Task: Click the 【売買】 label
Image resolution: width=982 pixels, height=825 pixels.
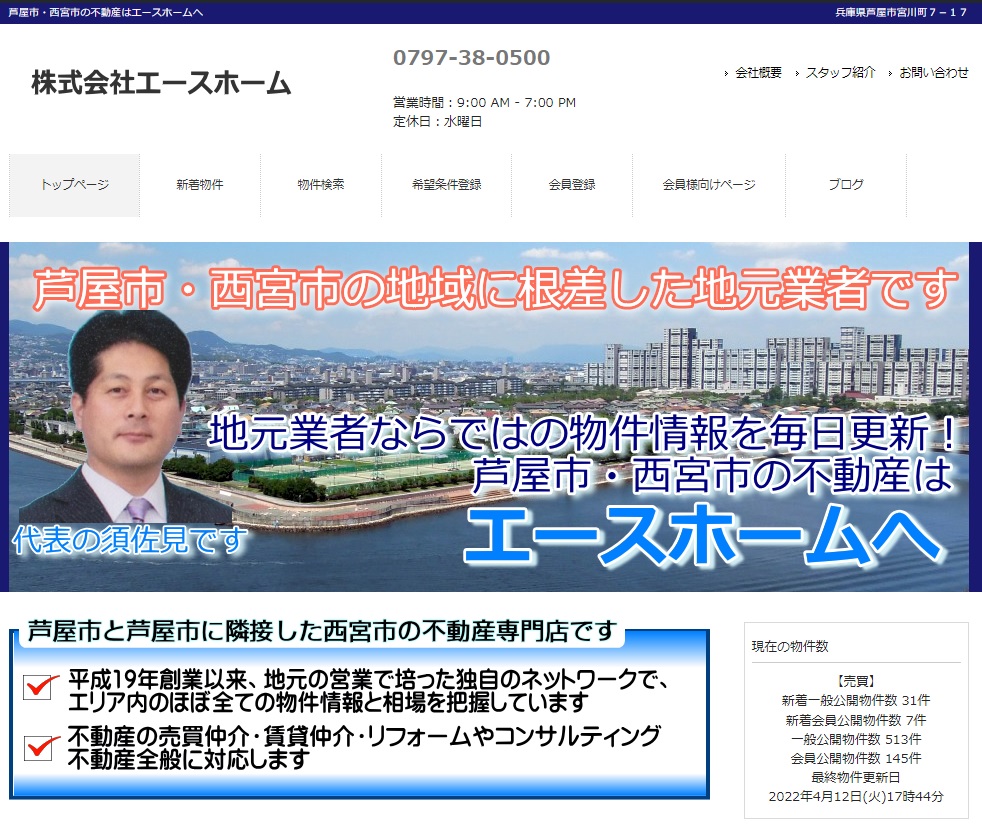Action: (855, 681)
